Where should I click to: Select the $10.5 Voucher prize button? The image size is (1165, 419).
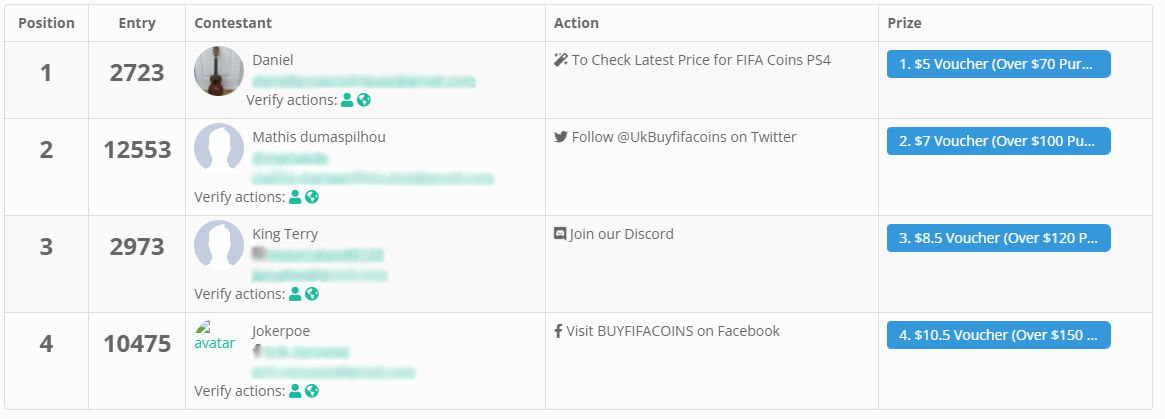[x=999, y=335]
